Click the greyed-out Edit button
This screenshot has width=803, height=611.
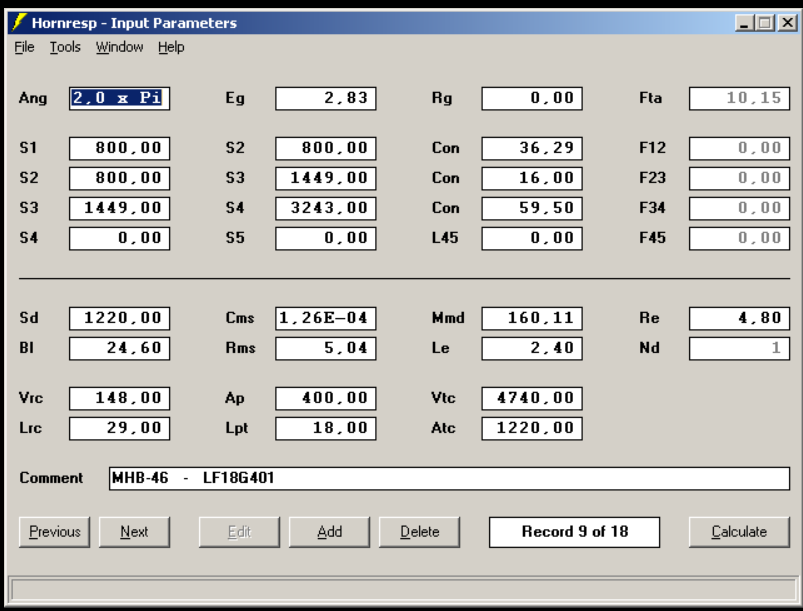tap(239, 532)
